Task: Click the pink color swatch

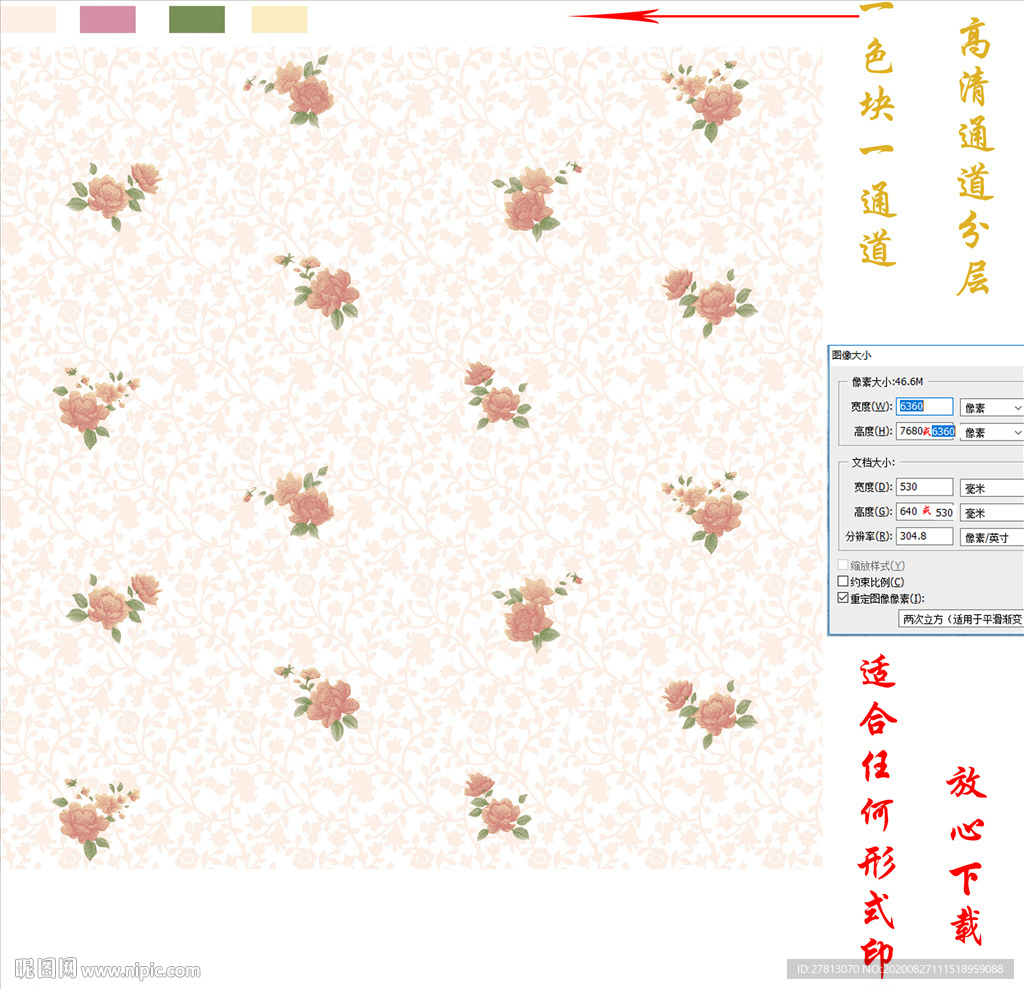Action: point(108,19)
